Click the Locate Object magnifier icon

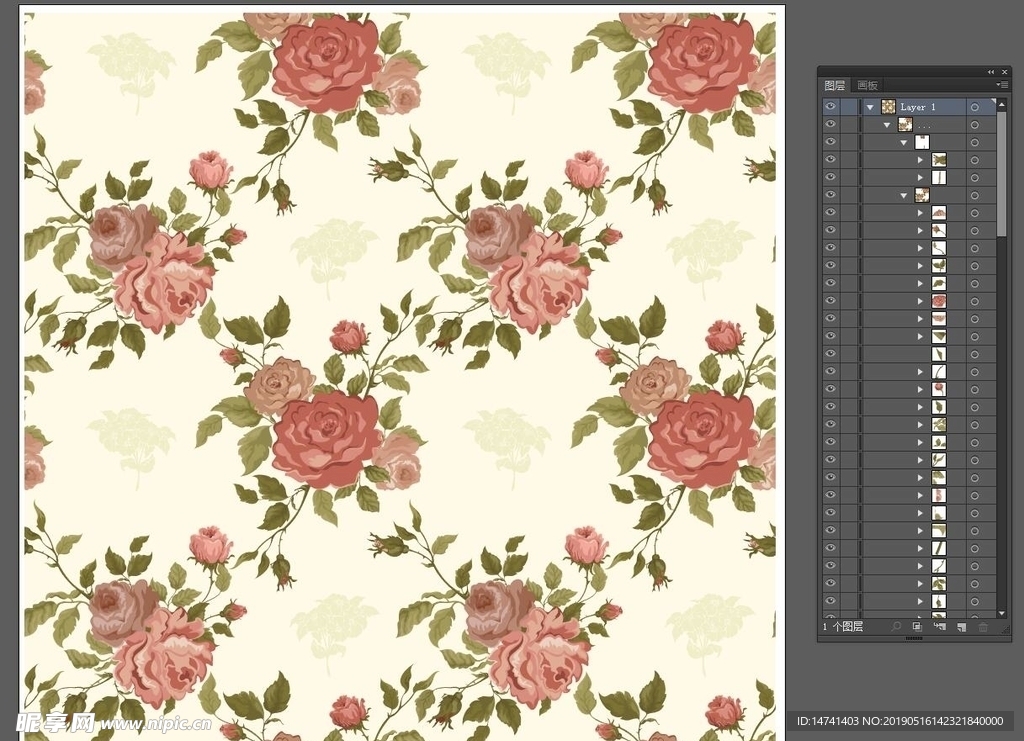pyautogui.click(x=896, y=627)
